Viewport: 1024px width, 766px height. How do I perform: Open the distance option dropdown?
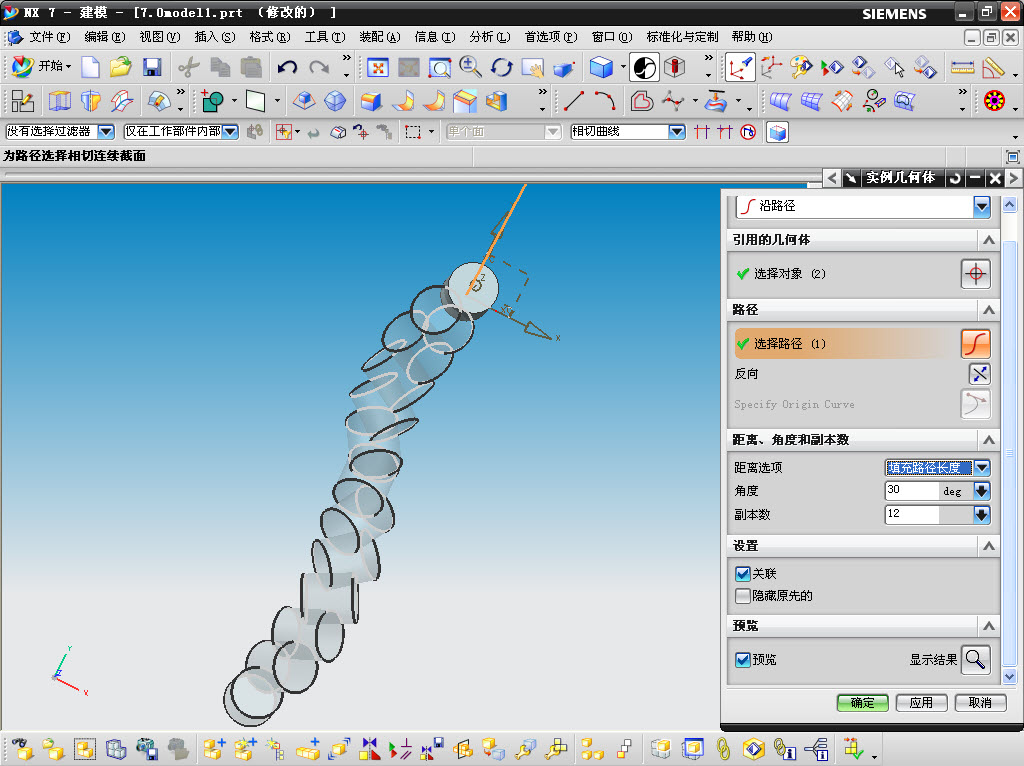click(982, 468)
